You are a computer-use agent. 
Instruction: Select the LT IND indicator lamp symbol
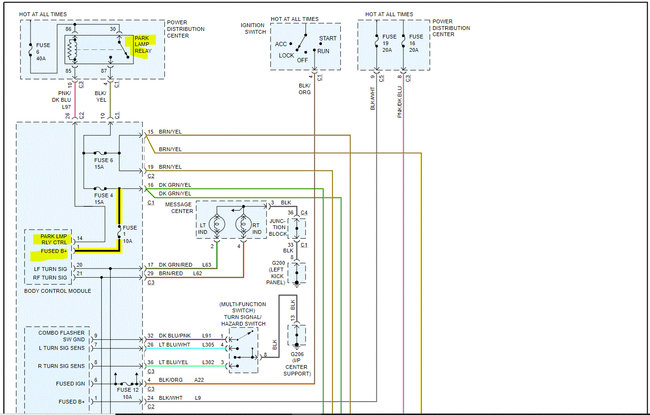point(217,224)
